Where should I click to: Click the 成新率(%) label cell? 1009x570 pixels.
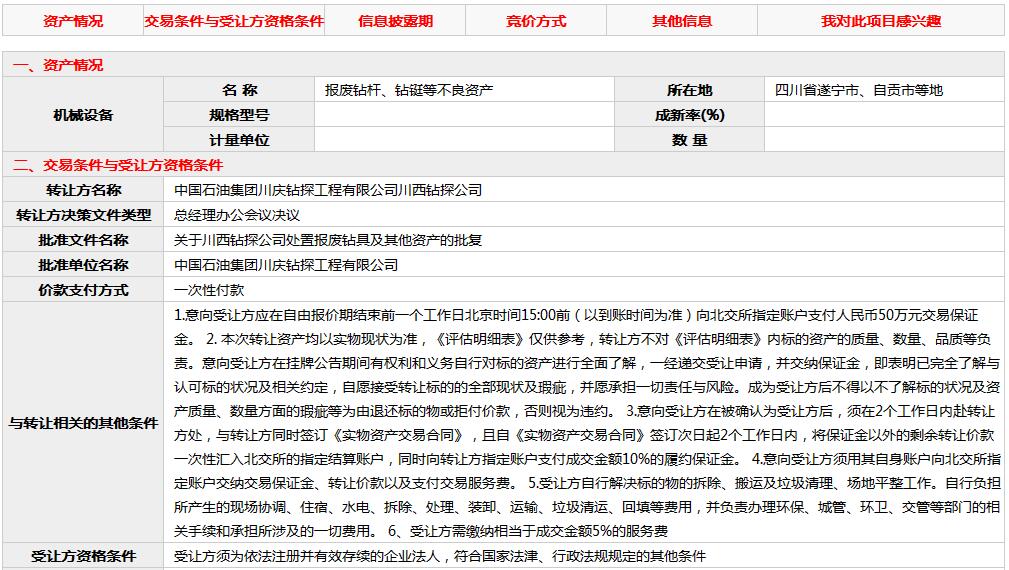click(x=689, y=115)
